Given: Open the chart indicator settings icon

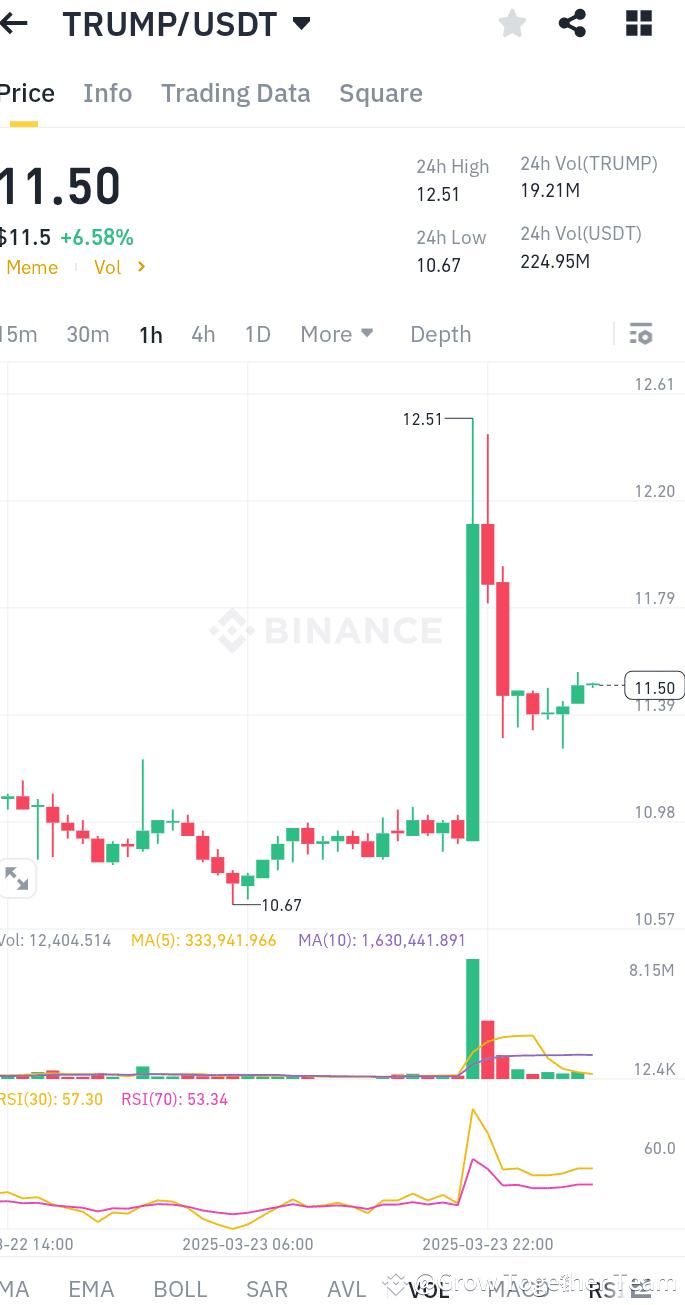Looking at the screenshot, I should [640, 333].
